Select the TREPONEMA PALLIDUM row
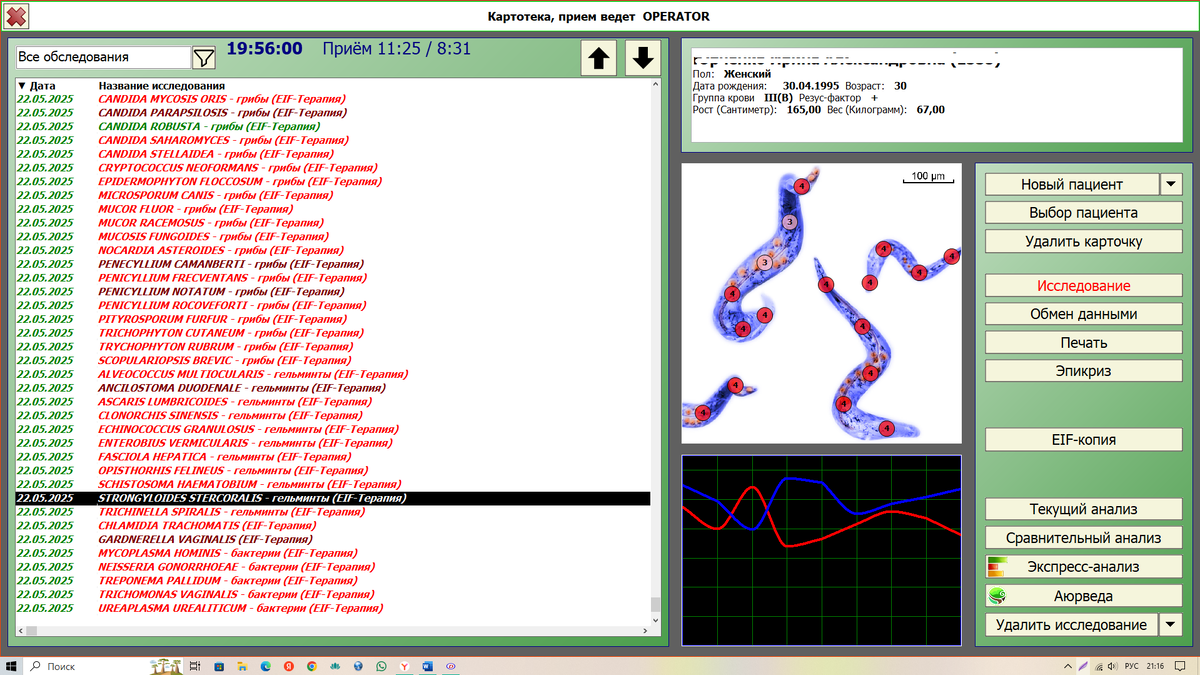The width and height of the screenshot is (1200, 675). (332, 580)
